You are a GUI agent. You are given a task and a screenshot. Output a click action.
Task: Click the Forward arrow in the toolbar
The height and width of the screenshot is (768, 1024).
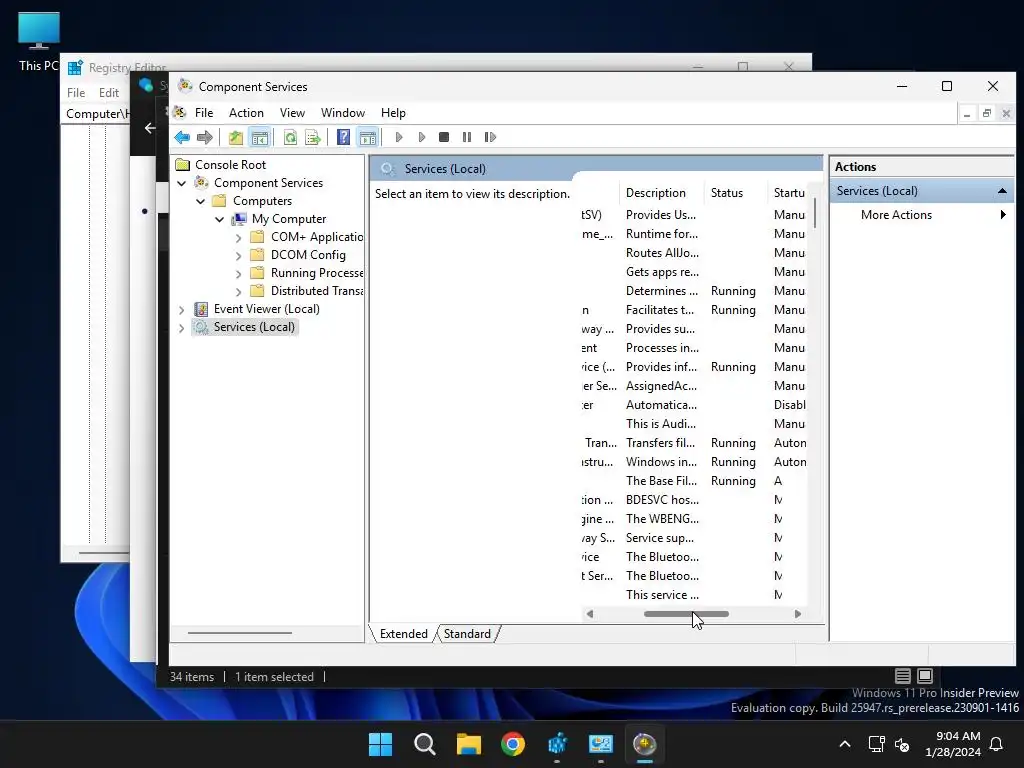click(x=205, y=137)
